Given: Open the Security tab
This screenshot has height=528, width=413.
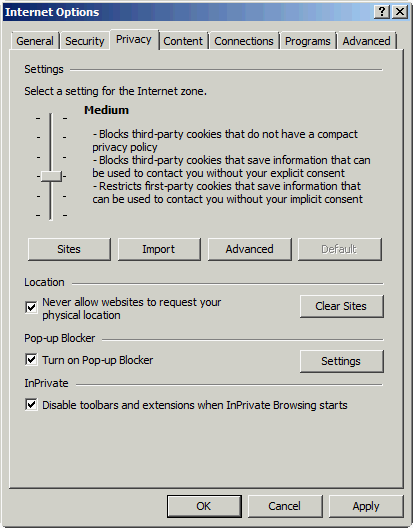Looking at the screenshot, I should tap(85, 41).
